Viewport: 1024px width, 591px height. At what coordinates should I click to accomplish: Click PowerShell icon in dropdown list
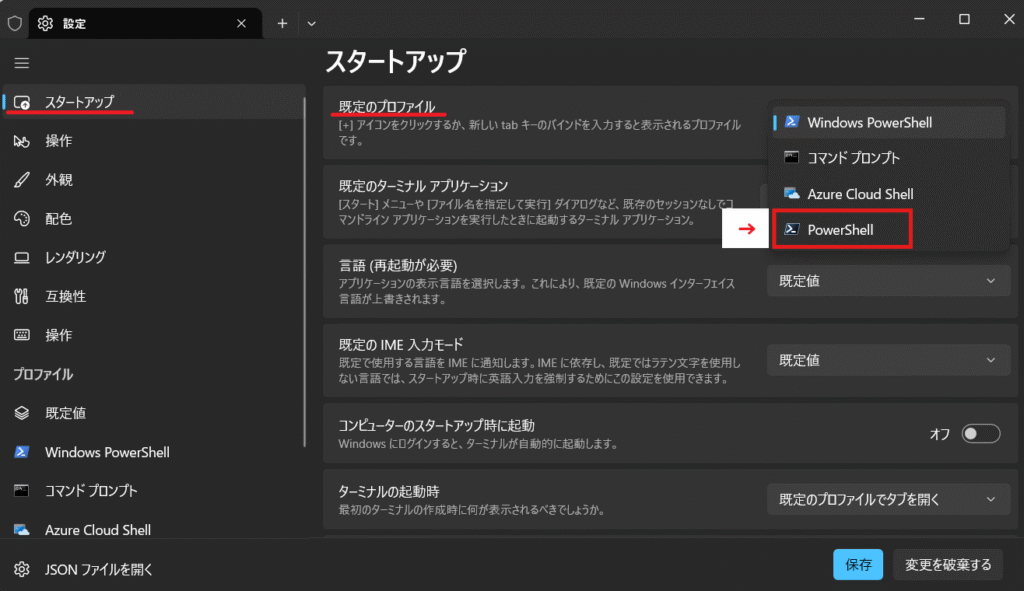click(792, 229)
